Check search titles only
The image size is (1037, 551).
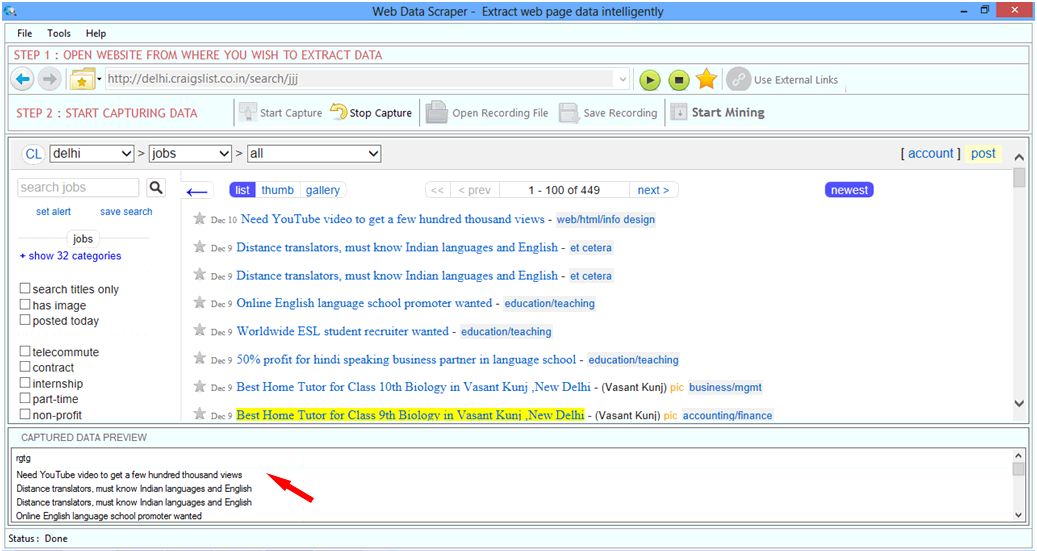(25, 288)
